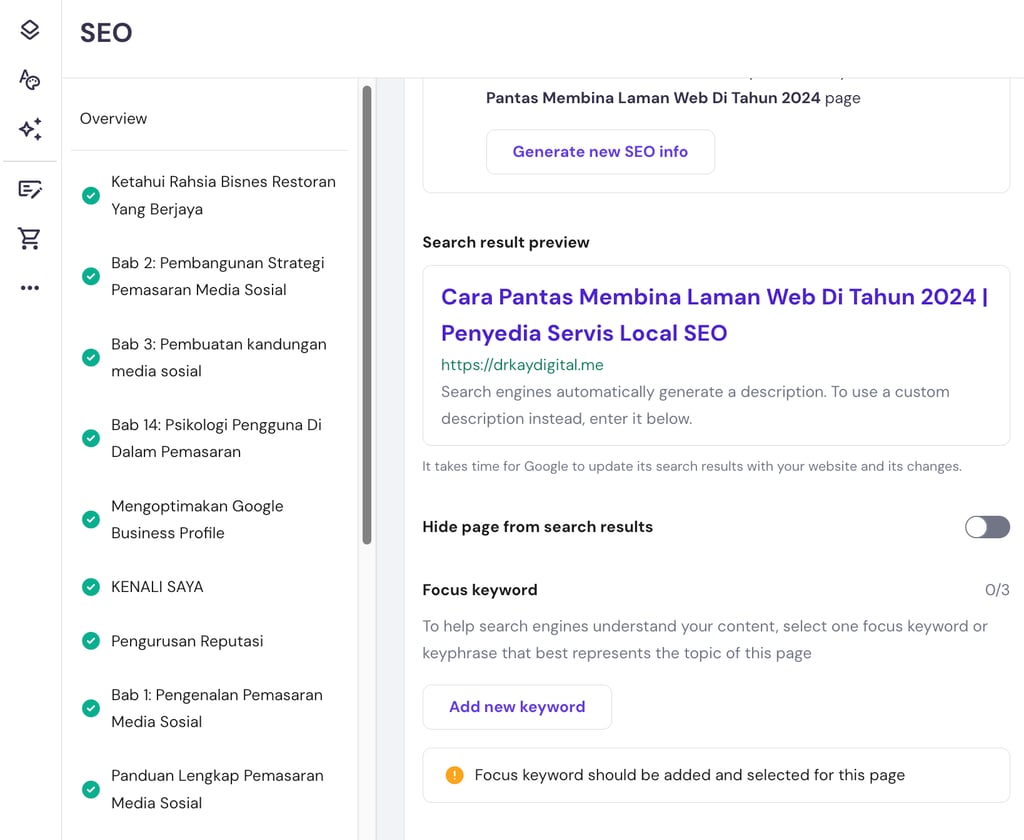Click the Add new keyword button
Screen dimensions: 1024x840
click(517, 707)
